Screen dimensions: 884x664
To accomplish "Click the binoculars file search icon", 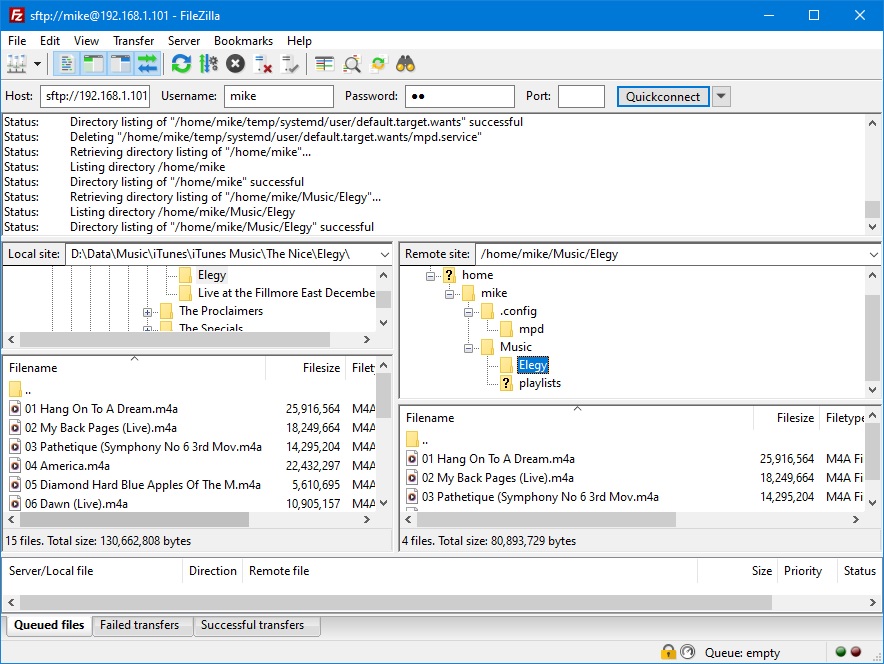I will pyautogui.click(x=405, y=64).
